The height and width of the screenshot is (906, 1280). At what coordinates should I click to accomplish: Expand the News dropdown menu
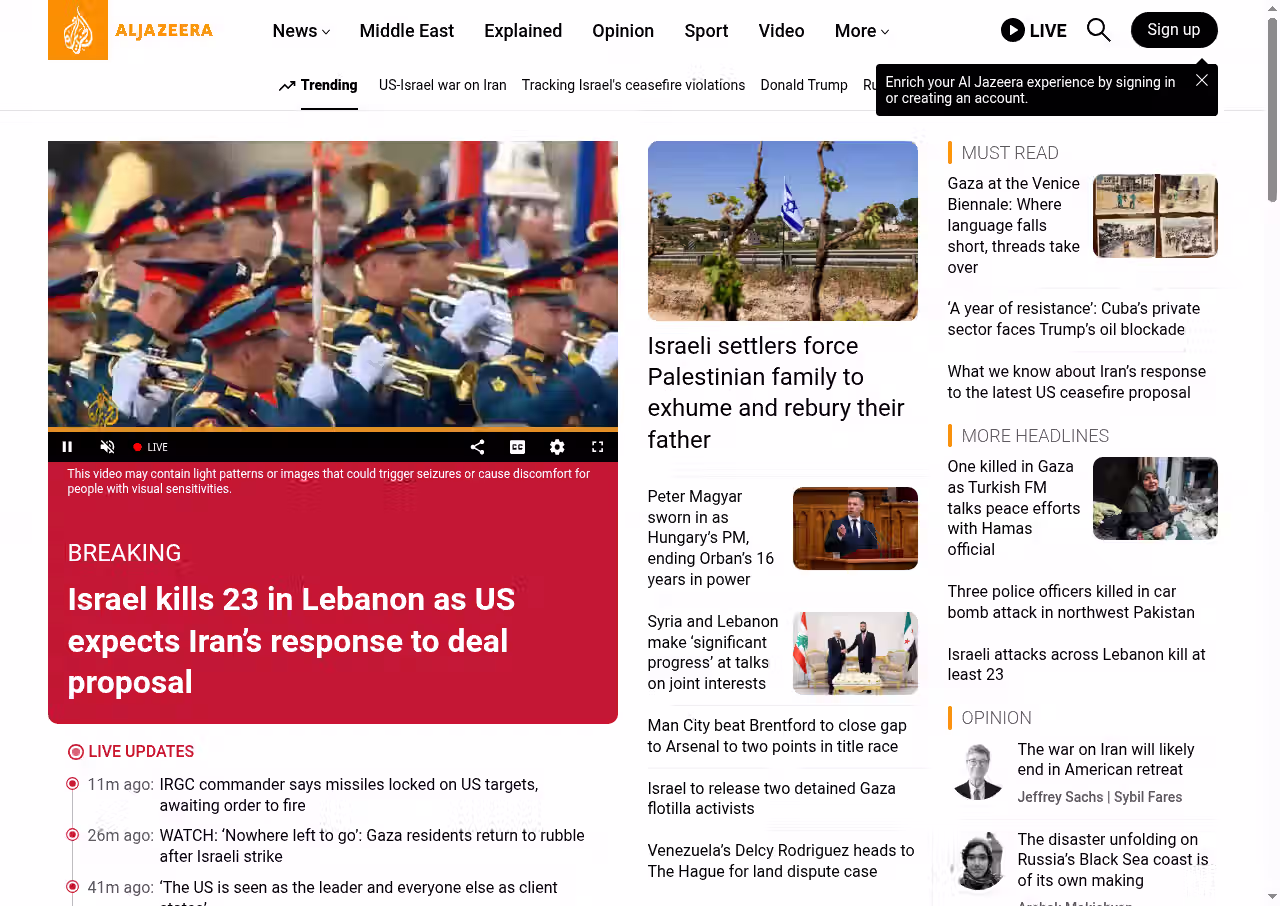click(x=301, y=31)
